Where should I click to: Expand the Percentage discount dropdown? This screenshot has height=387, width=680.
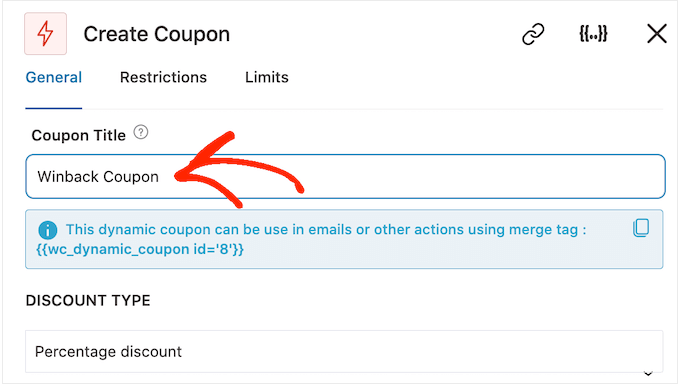coord(344,352)
